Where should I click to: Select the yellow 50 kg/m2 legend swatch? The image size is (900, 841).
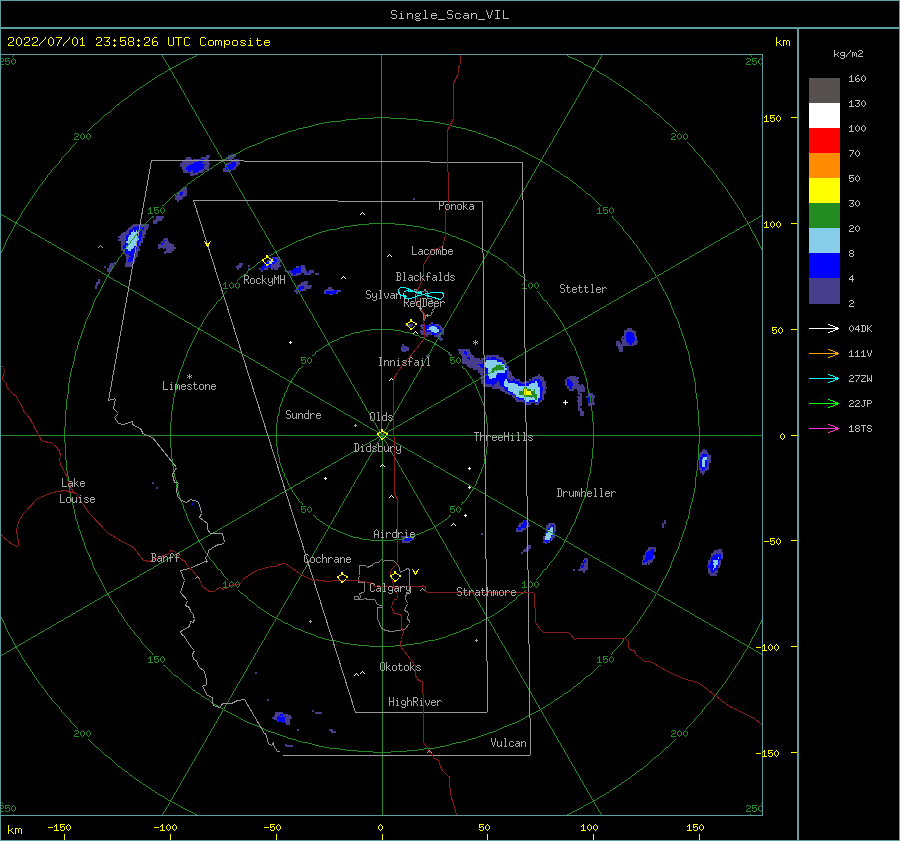tap(824, 191)
